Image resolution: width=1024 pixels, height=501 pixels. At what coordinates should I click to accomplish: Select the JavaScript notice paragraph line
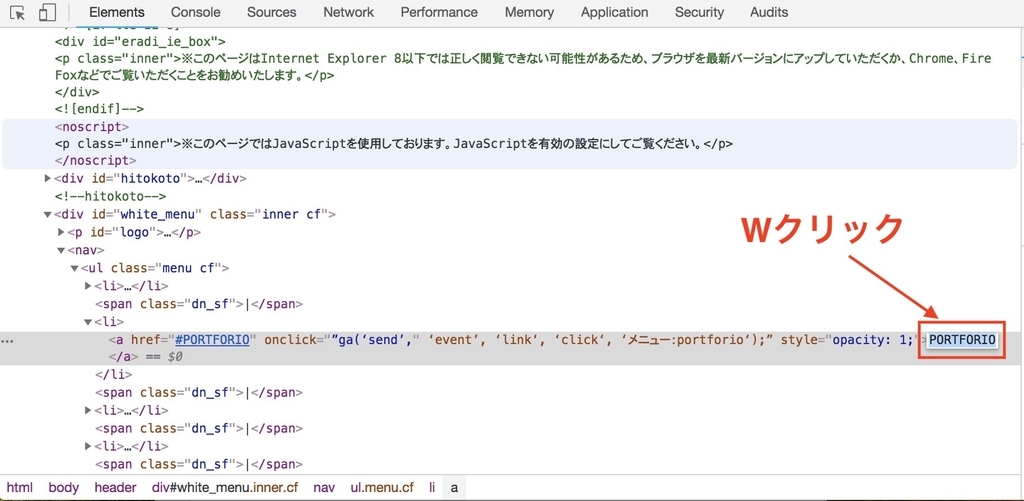pyautogui.click(x=393, y=143)
